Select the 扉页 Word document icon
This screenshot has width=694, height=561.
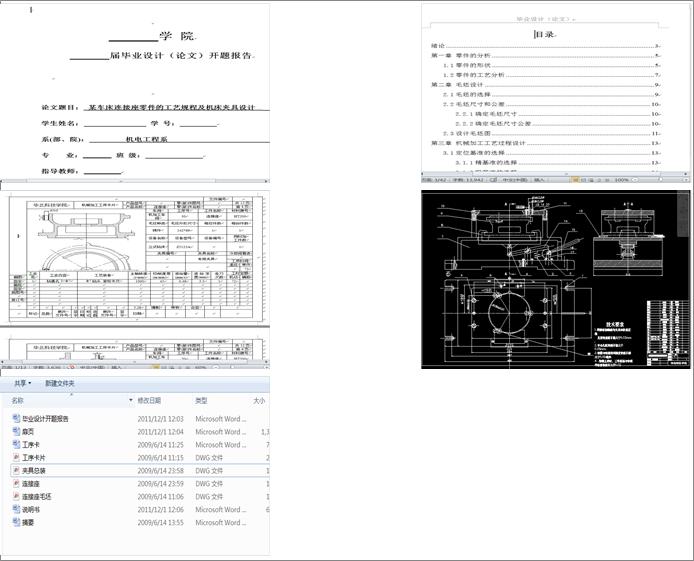click(x=16, y=432)
